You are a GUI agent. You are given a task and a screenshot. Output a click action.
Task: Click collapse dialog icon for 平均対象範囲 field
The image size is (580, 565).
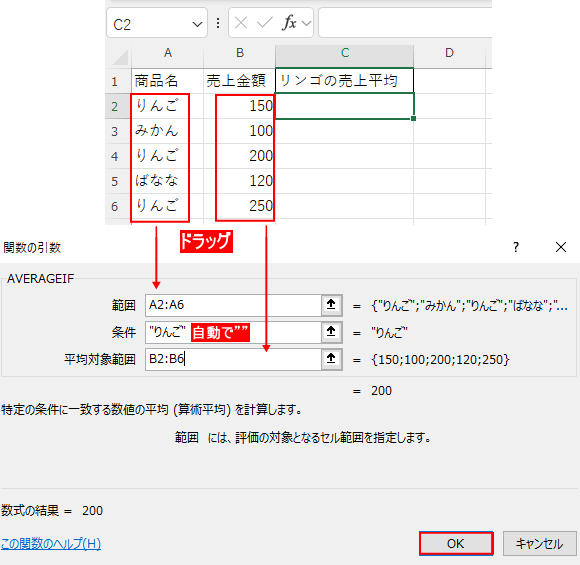pos(331,359)
